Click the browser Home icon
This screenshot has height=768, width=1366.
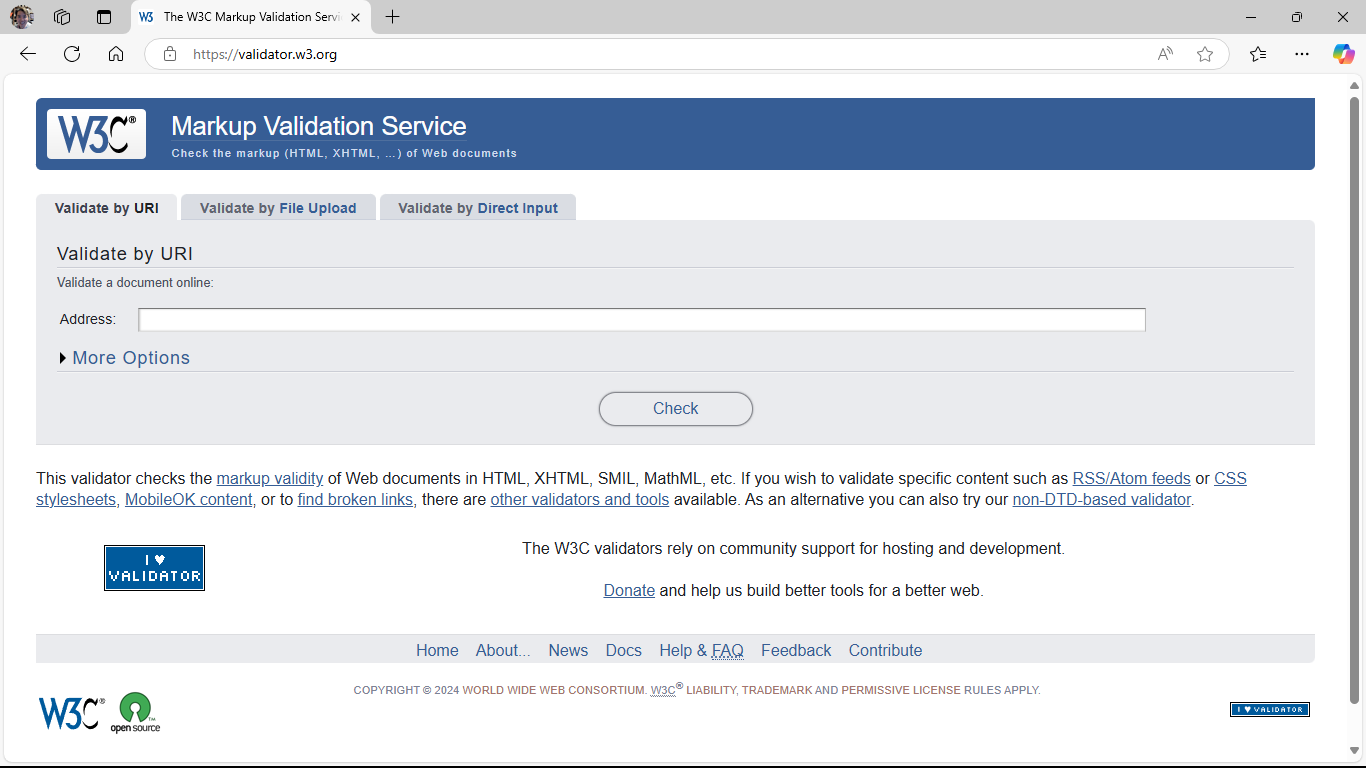point(115,54)
